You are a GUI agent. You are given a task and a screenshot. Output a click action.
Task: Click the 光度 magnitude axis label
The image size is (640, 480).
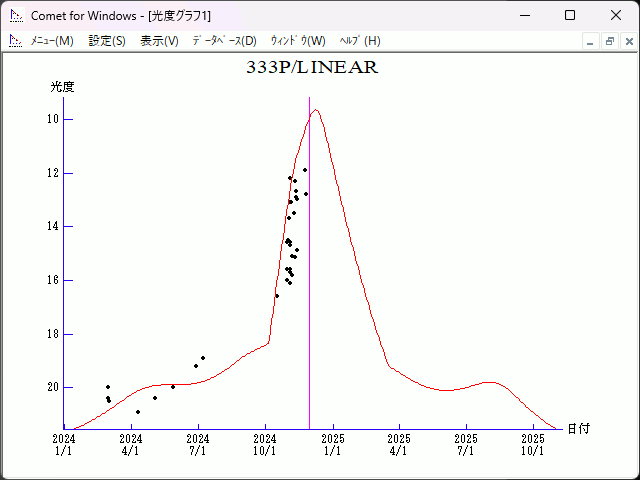(63, 87)
